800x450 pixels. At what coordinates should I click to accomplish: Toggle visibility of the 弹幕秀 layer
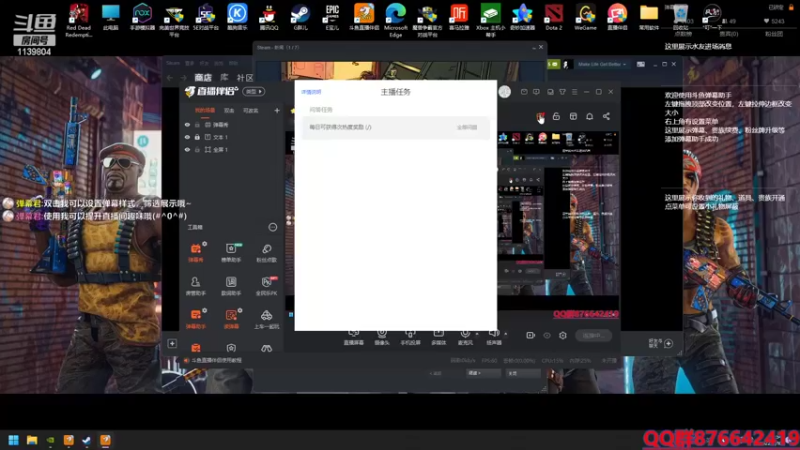point(187,124)
